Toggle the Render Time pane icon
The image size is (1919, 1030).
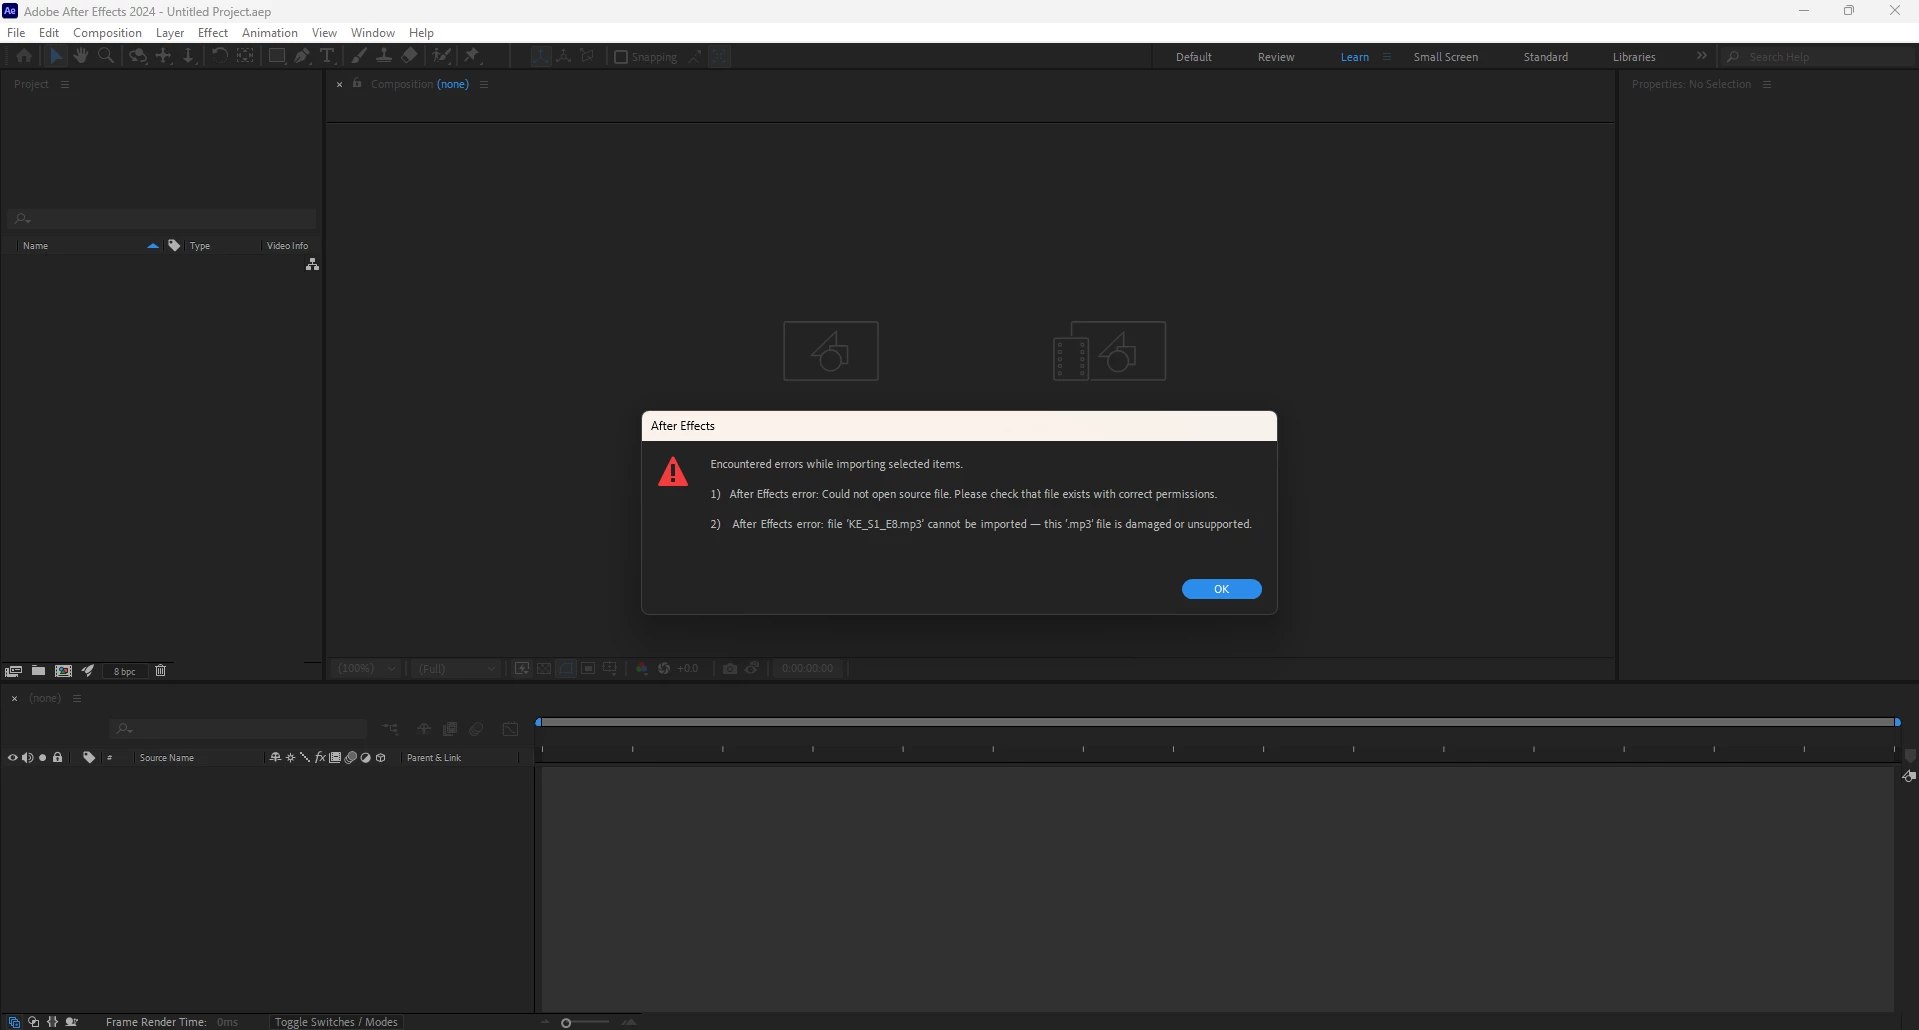(72, 1022)
